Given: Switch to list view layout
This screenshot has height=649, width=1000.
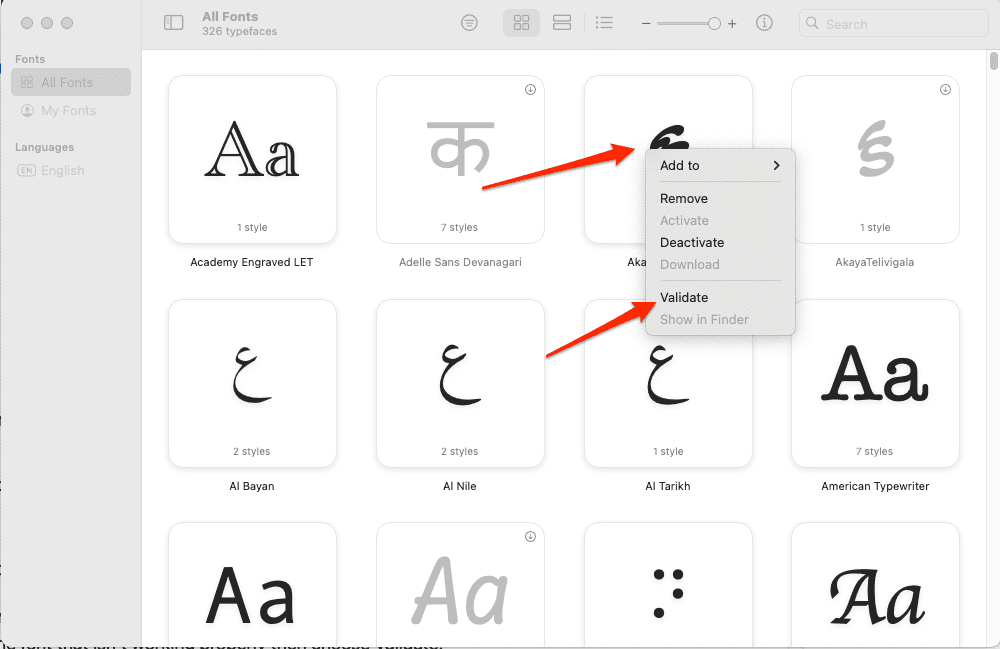Looking at the screenshot, I should click(604, 23).
